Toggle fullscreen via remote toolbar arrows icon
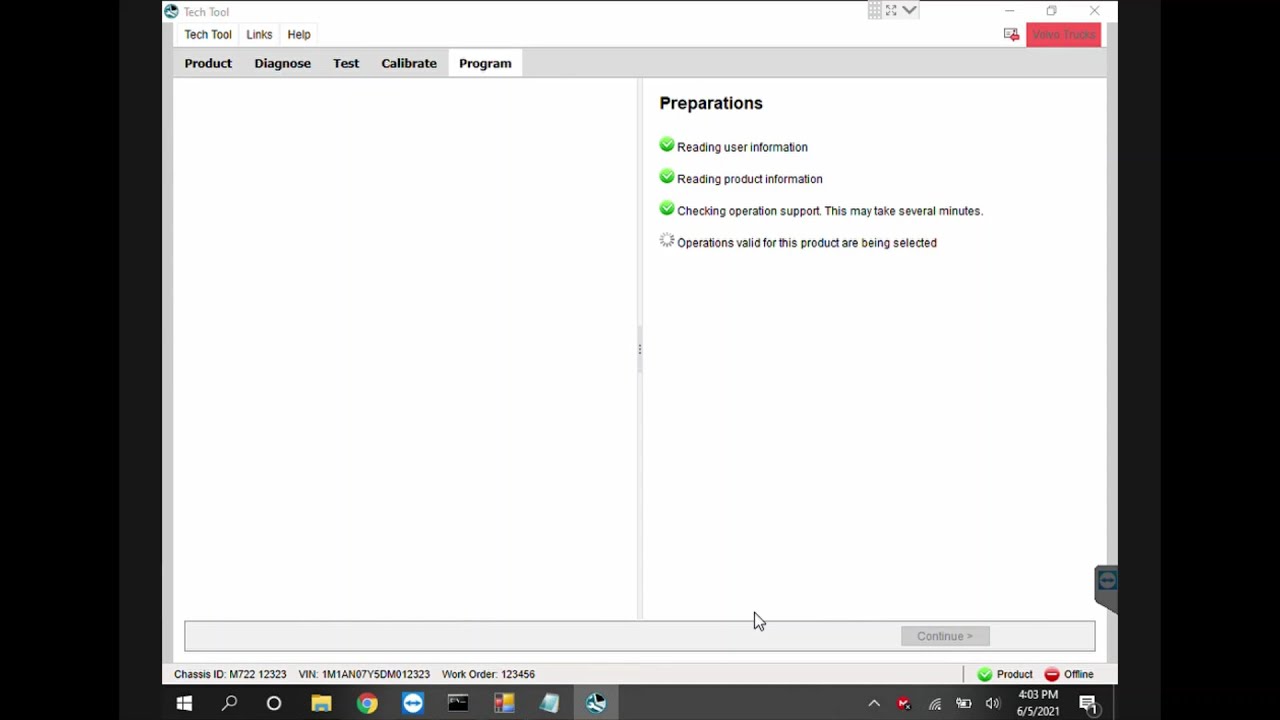The image size is (1280, 720). (x=891, y=10)
